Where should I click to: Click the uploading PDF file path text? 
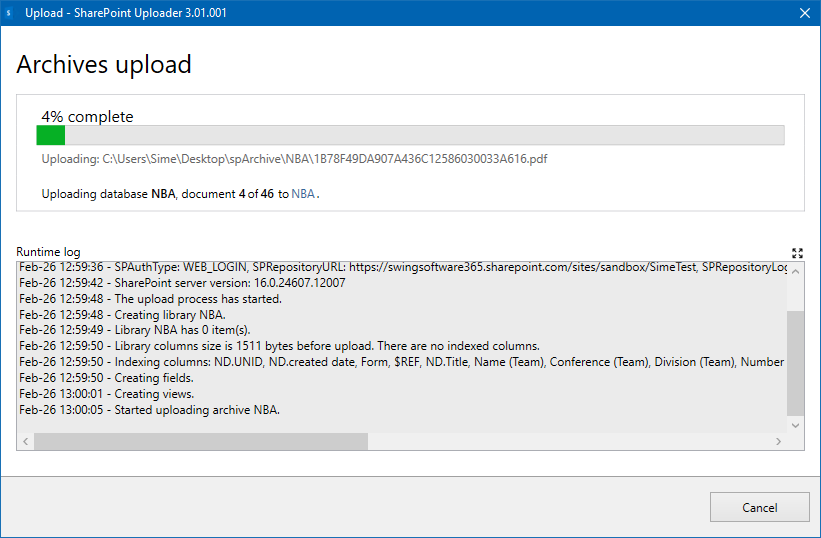(294, 159)
